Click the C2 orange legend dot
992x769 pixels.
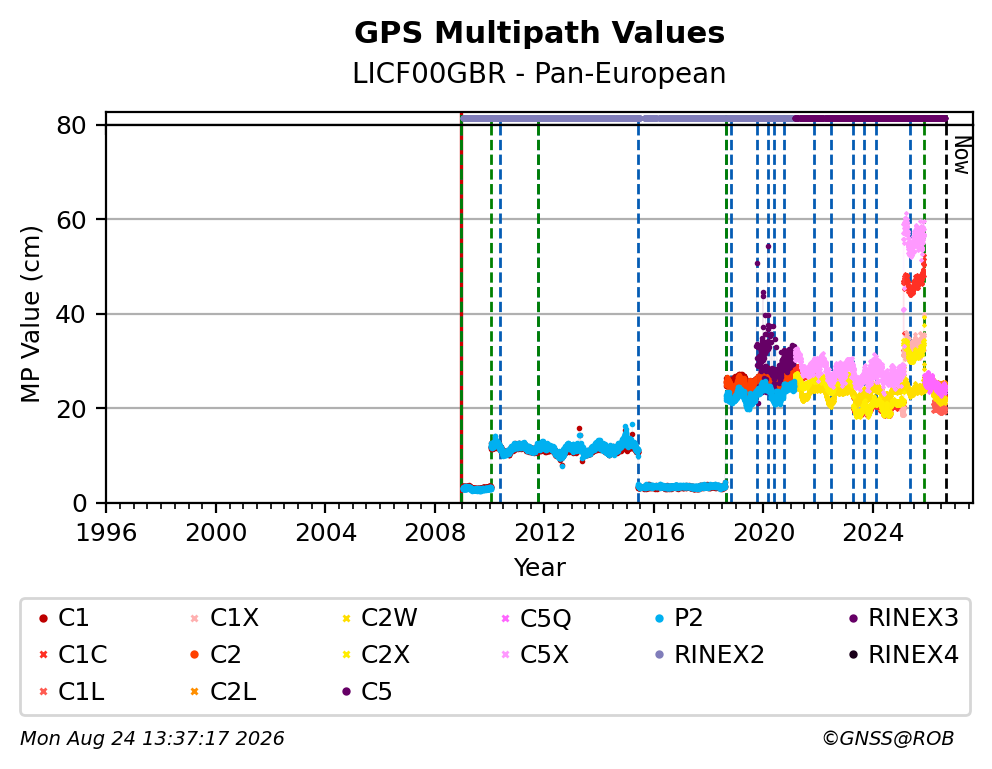[194, 655]
